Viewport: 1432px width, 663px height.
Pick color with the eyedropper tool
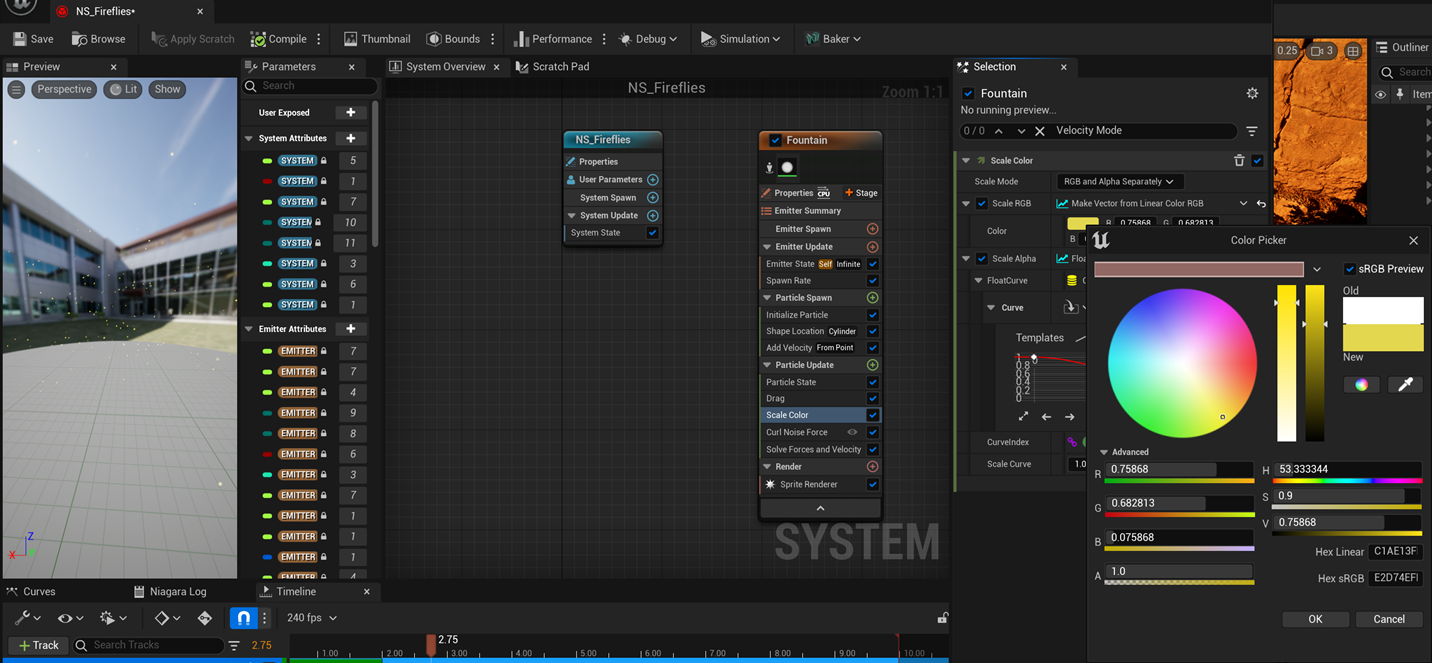1404,384
